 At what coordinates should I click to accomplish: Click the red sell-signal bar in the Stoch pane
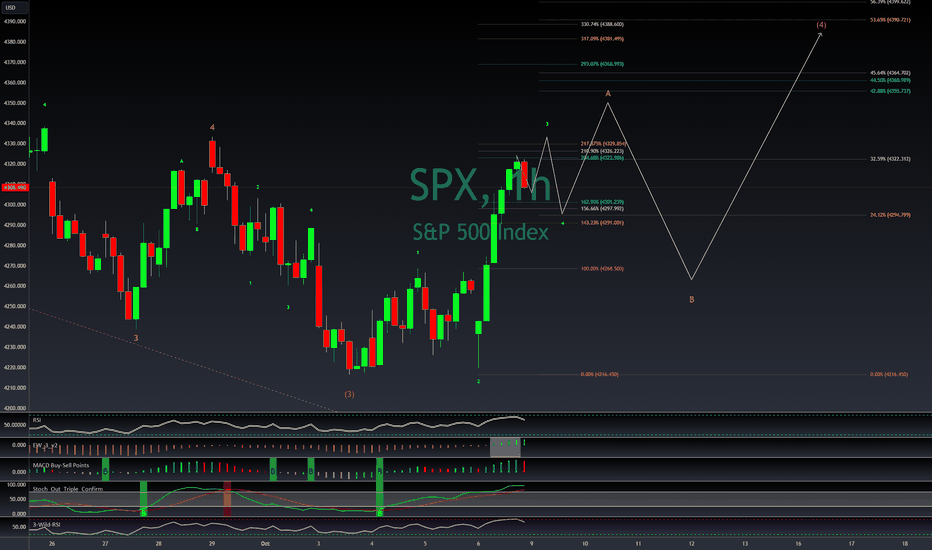point(227,499)
